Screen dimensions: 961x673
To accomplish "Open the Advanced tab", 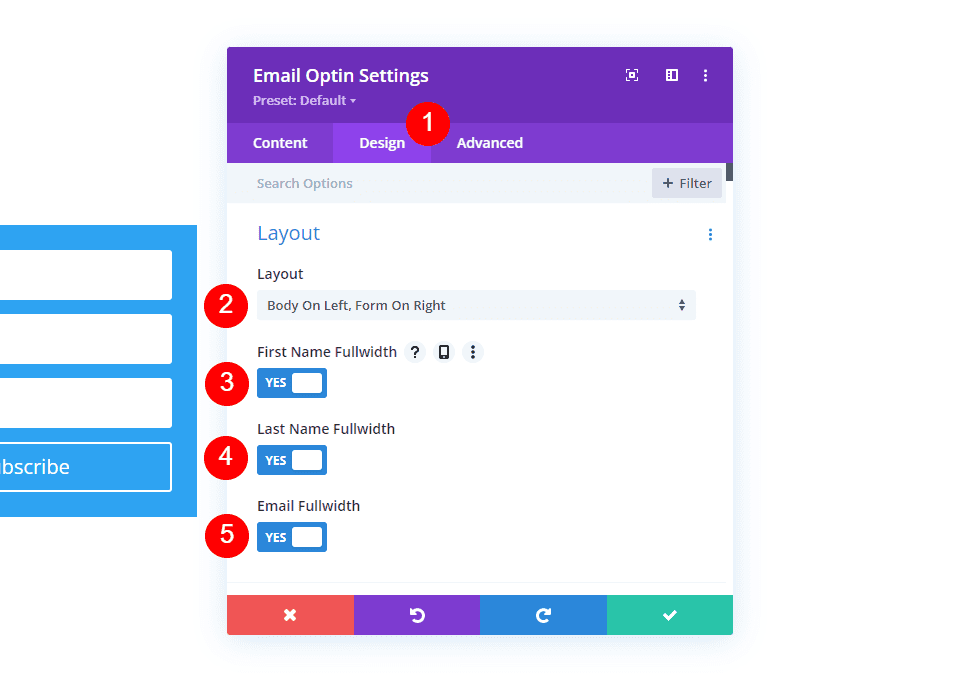I will [489, 142].
